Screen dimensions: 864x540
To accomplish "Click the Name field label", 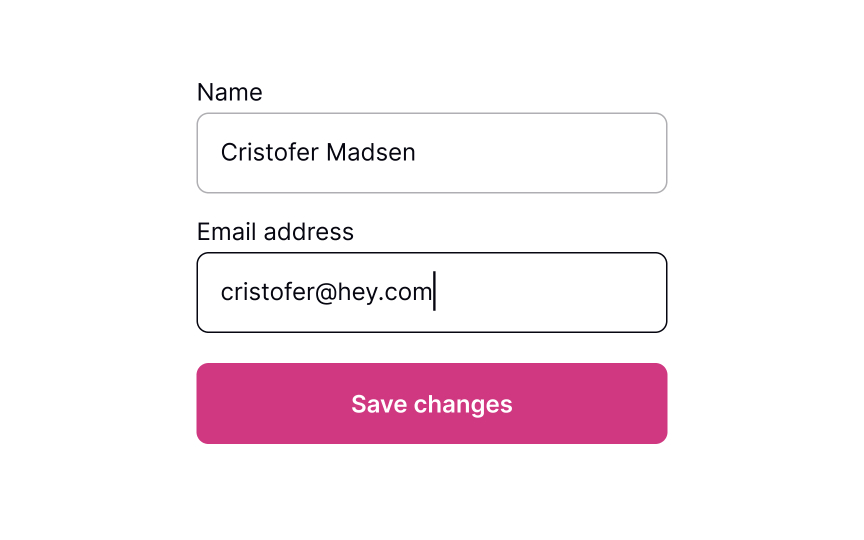I will click(229, 93).
